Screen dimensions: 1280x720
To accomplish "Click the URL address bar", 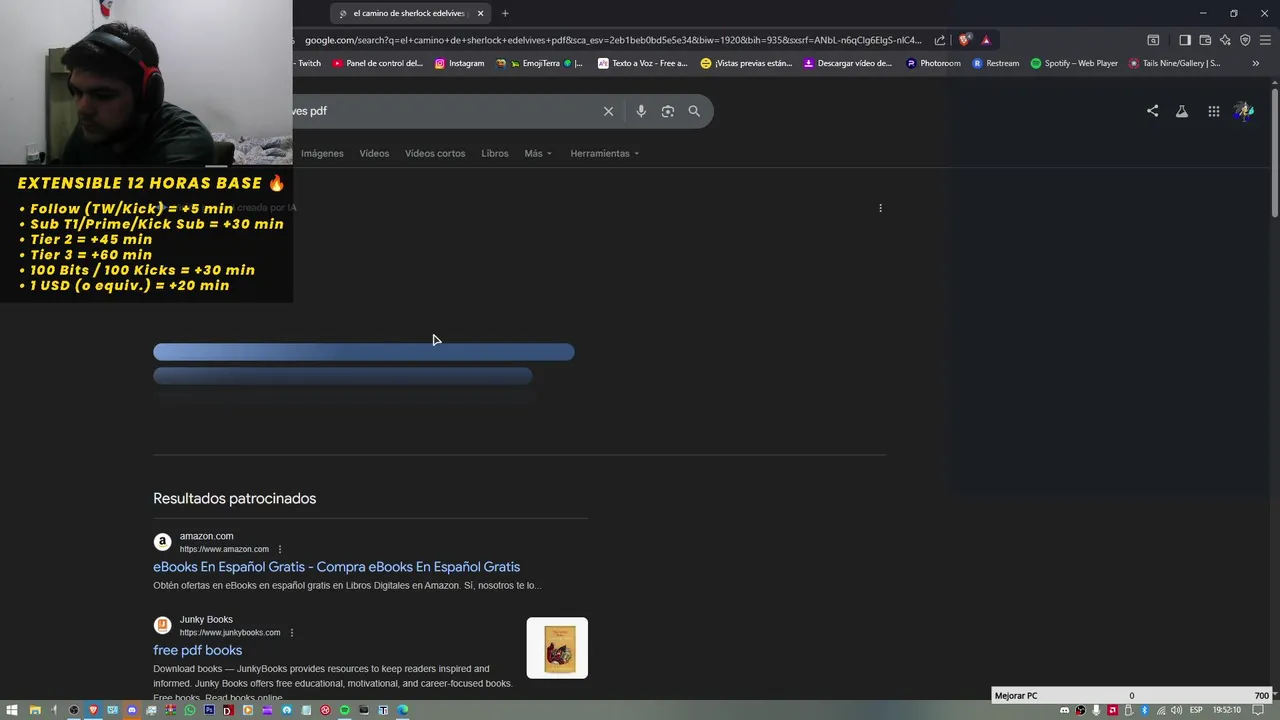I will [x=613, y=40].
